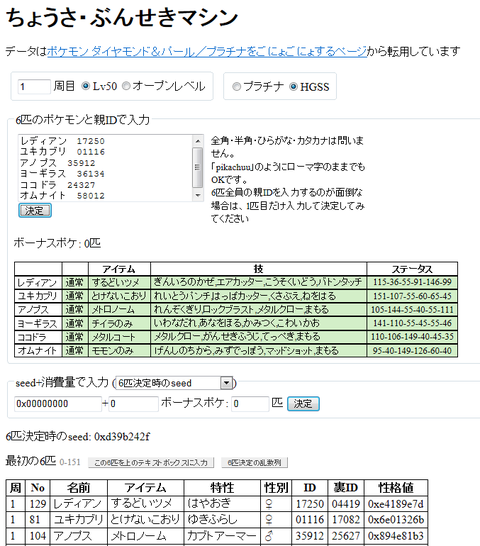Click アノプス name in the green table

(x=38, y=310)
